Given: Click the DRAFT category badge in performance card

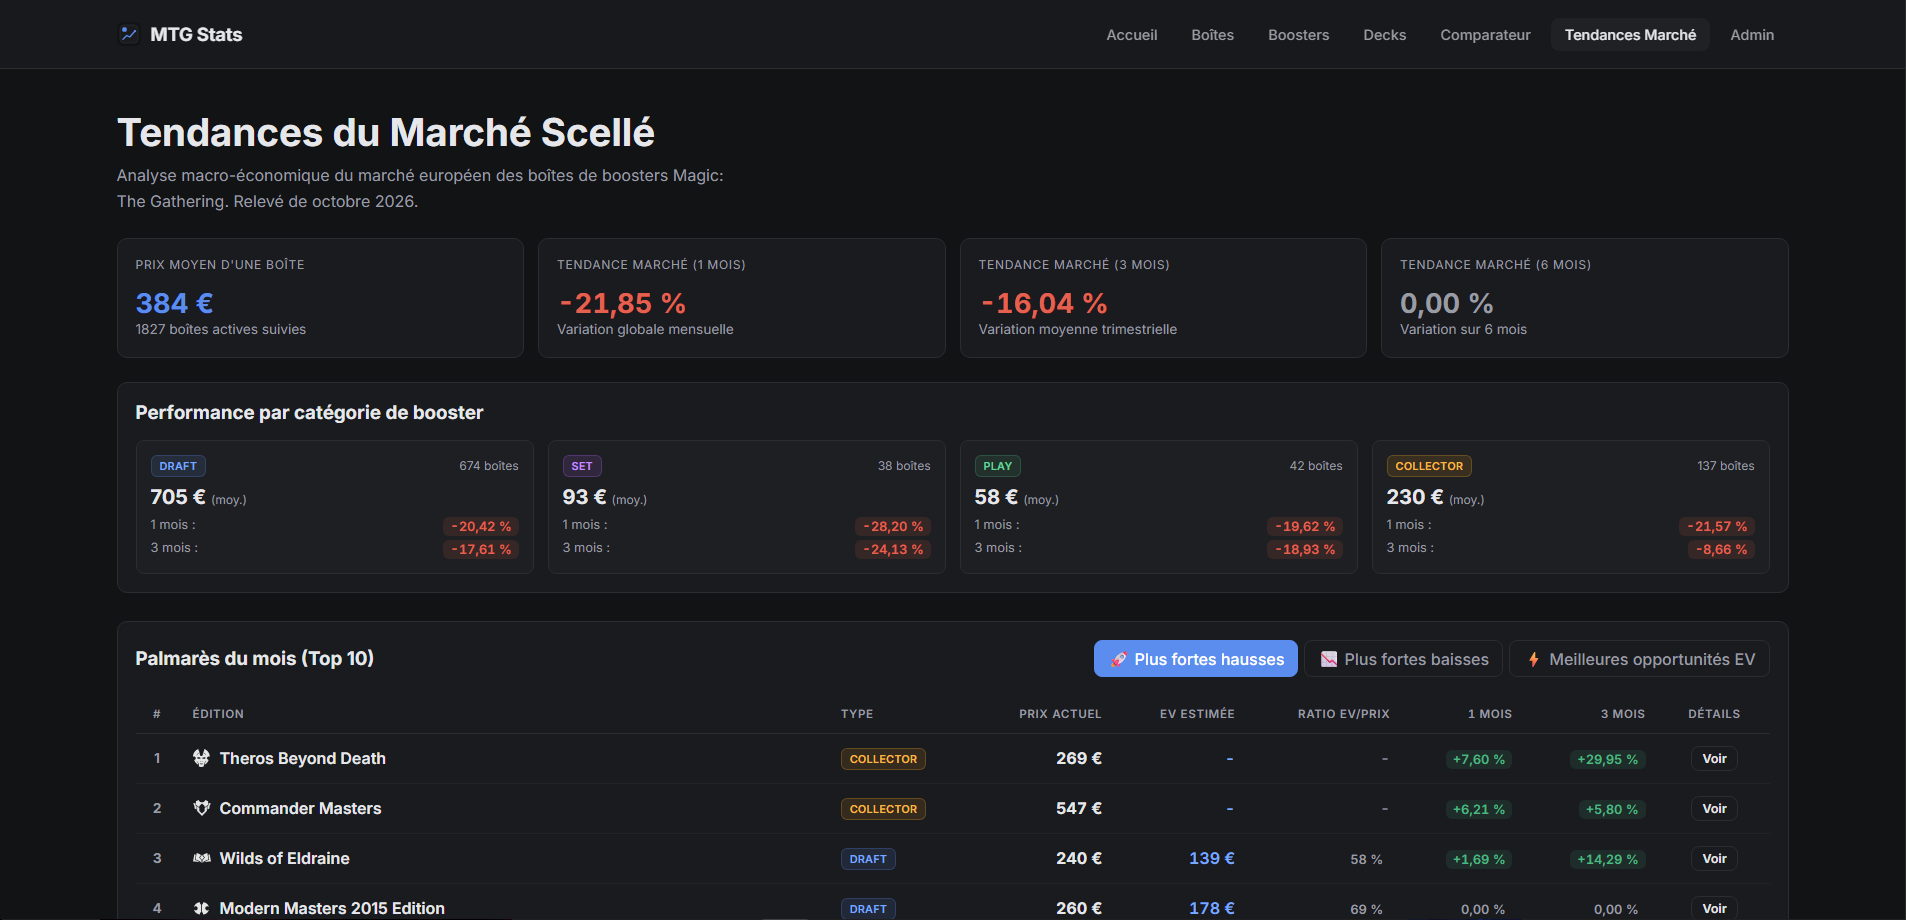Looking at the screenshot, I should (178, 466).
